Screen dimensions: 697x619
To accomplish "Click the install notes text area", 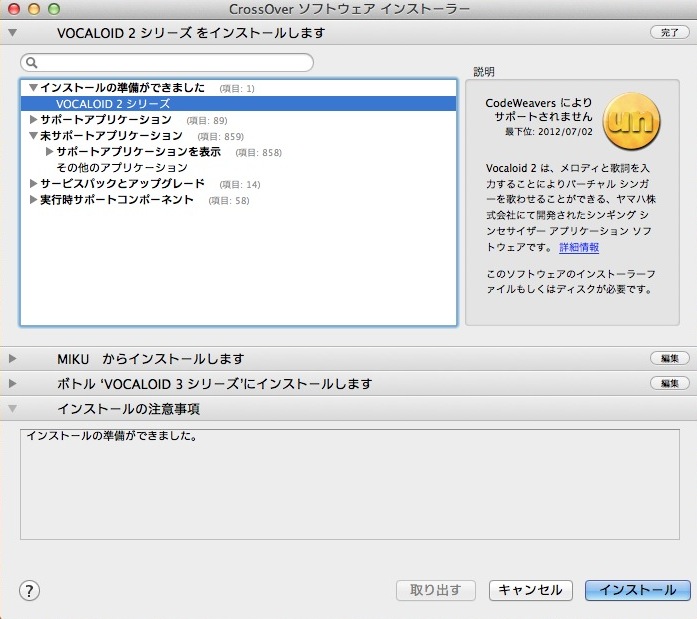I will 350,484.
